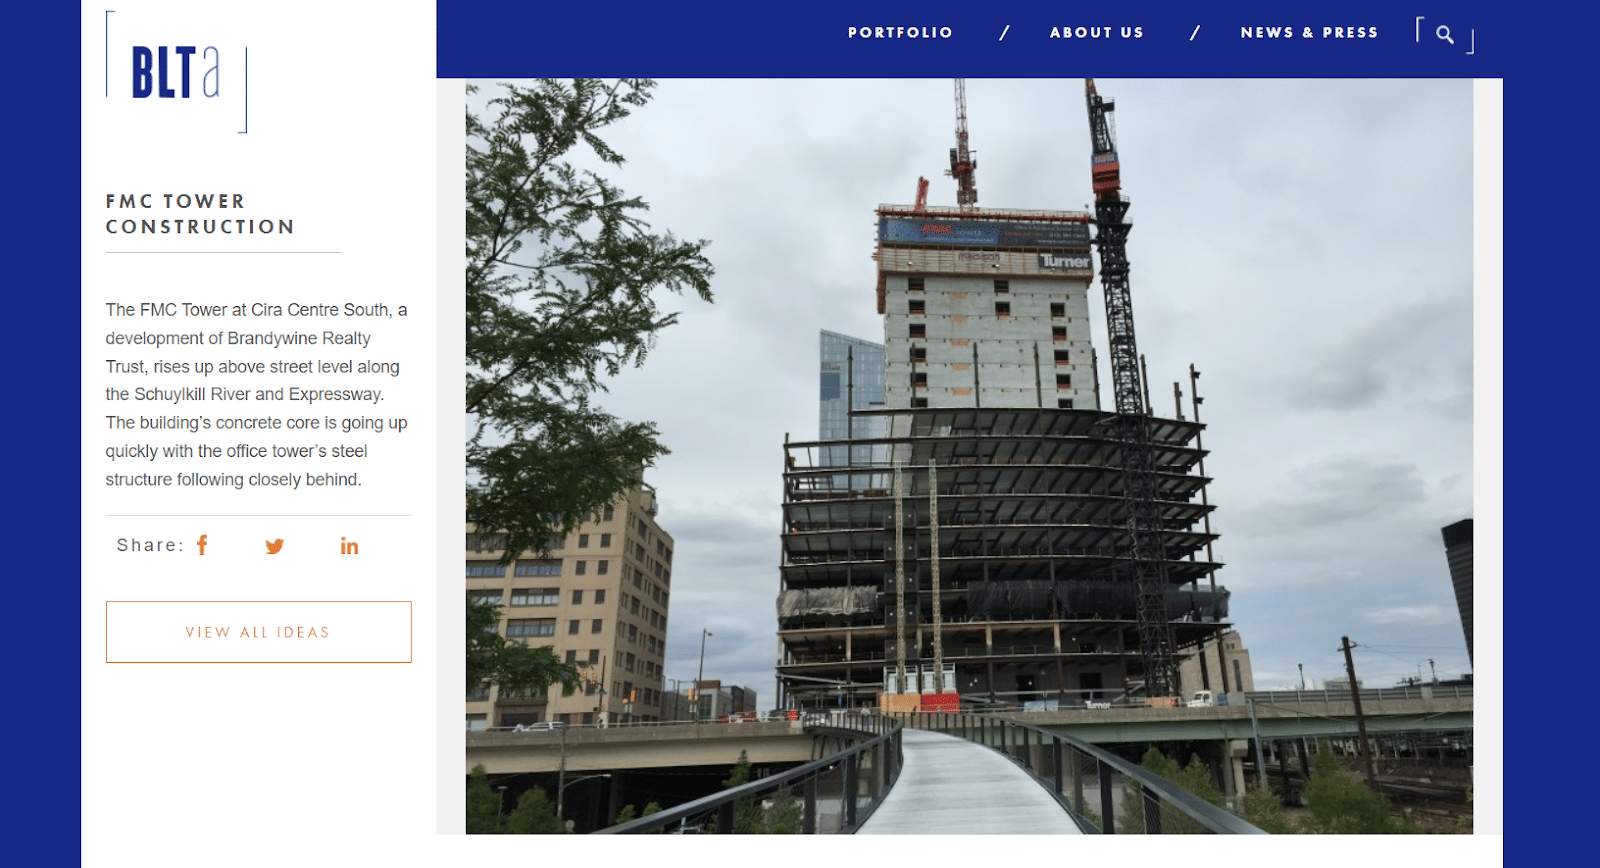Share the article on Facebook
This screenshot has height=868, width=1600.
click(x=202, y=545)
